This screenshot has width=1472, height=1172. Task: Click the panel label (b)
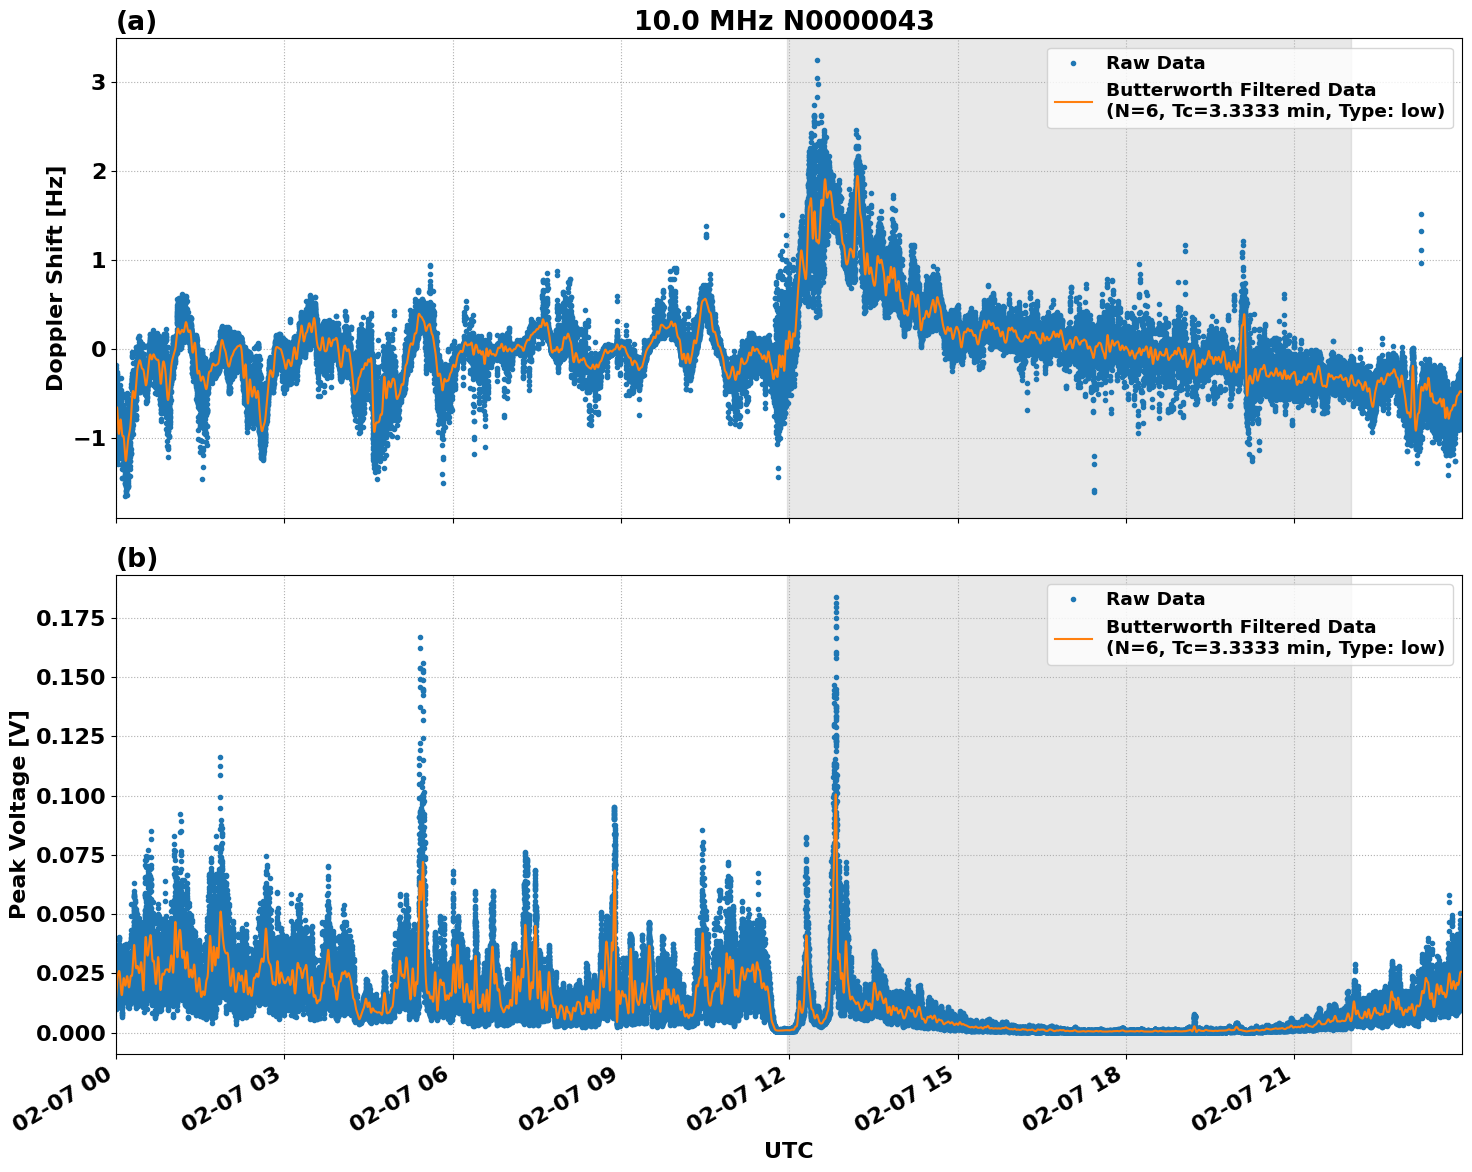[x=138, y=556]
